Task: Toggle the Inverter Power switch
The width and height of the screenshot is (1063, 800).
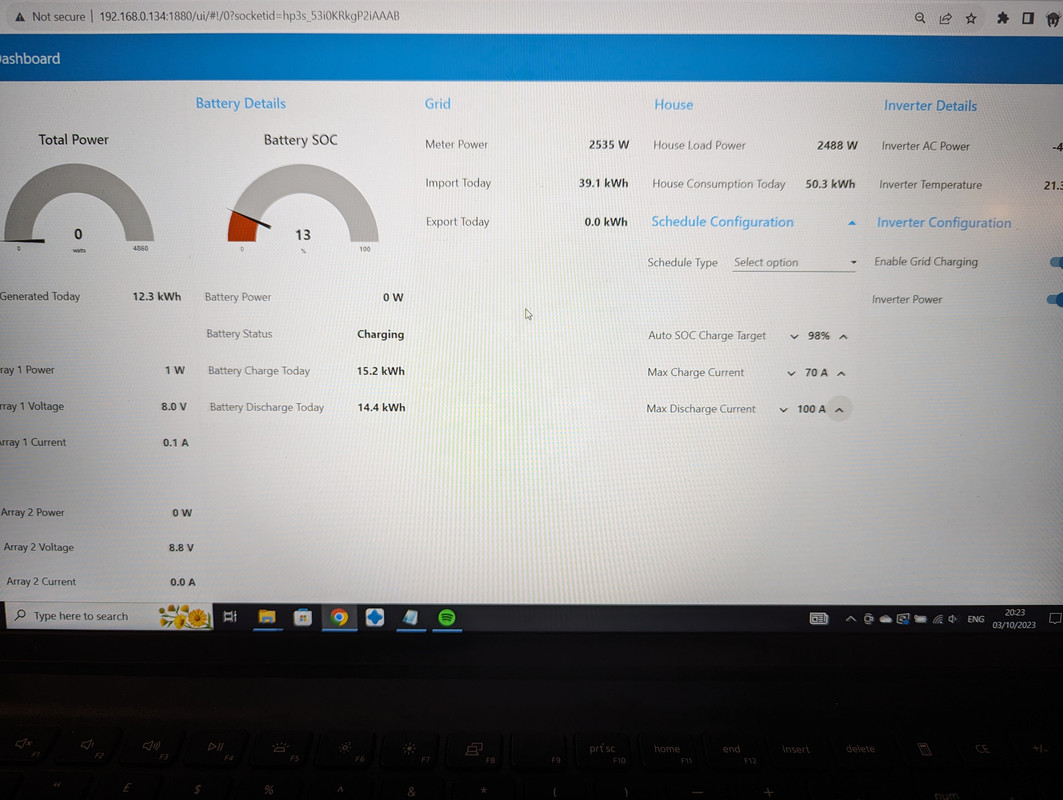Action: [1054, 299]
